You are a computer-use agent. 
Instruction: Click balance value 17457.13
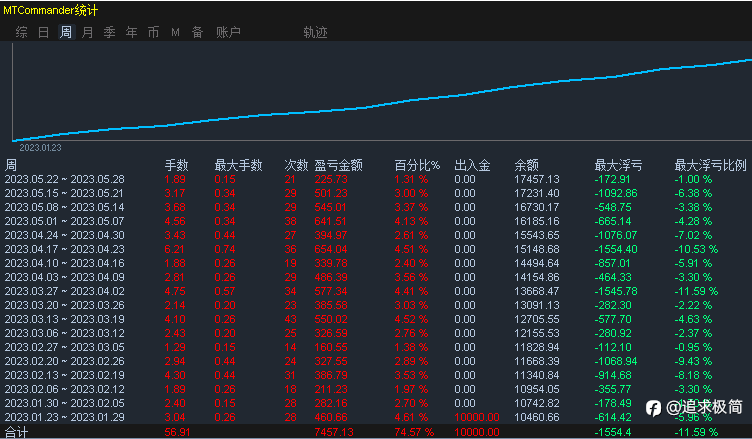(x=537, y=179)
